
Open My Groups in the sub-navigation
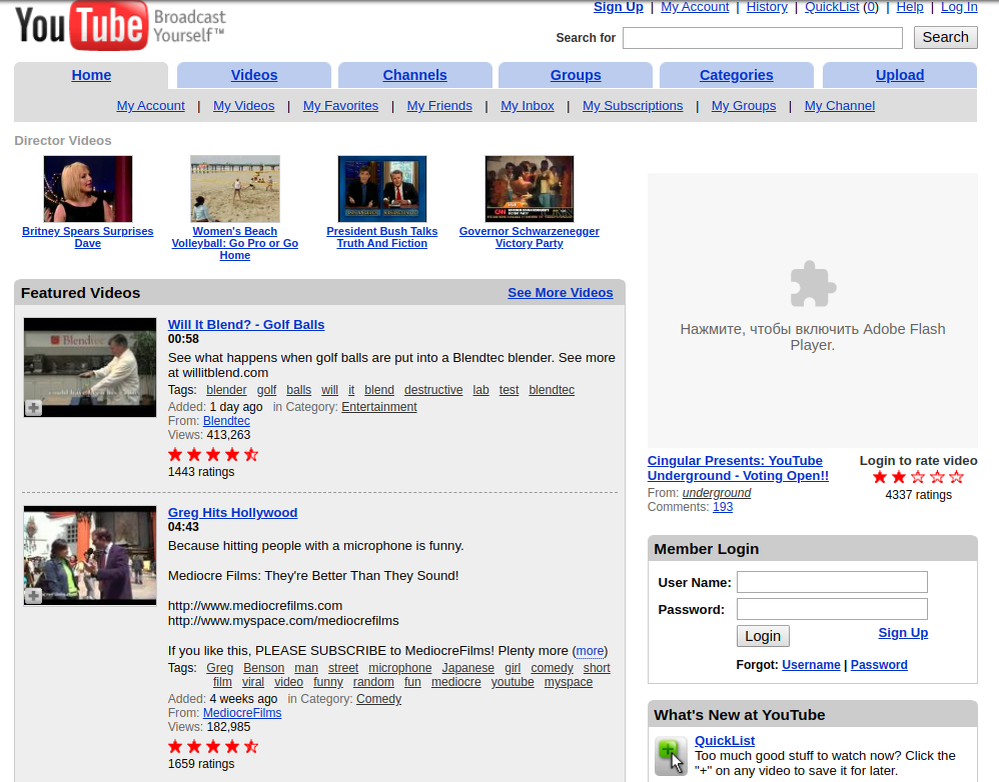point(744,106)
